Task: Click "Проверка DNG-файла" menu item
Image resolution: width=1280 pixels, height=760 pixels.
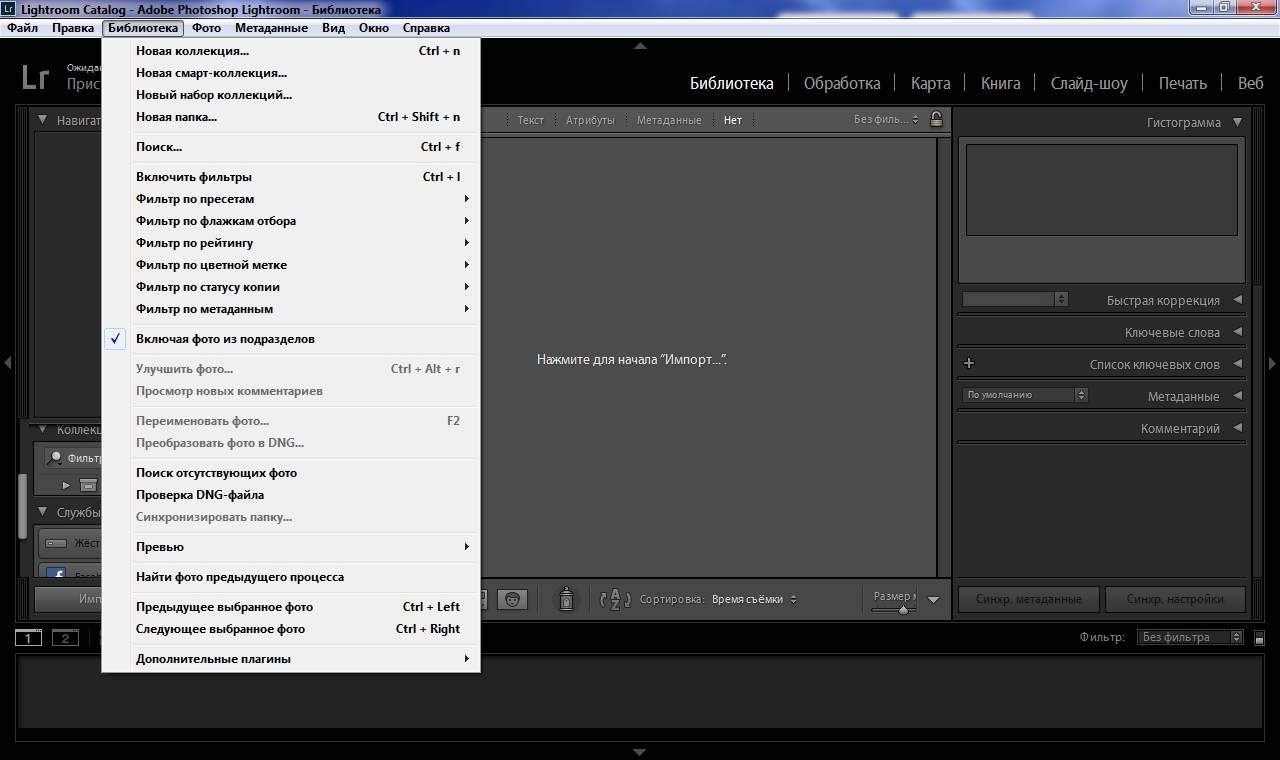Action: click(x=291, y=495)
